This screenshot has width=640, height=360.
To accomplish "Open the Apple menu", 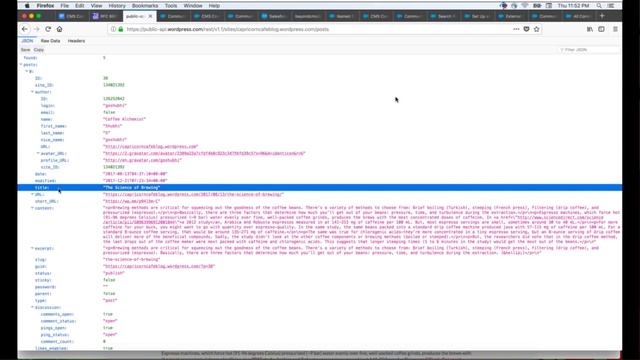I will pyautogui.click(x=27, y=6).
